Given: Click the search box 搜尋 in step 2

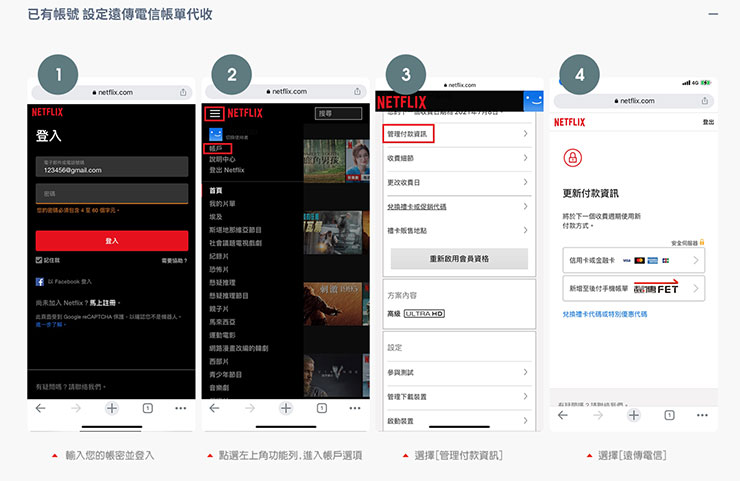Looking at the screenshot, I should click(338, 113).
